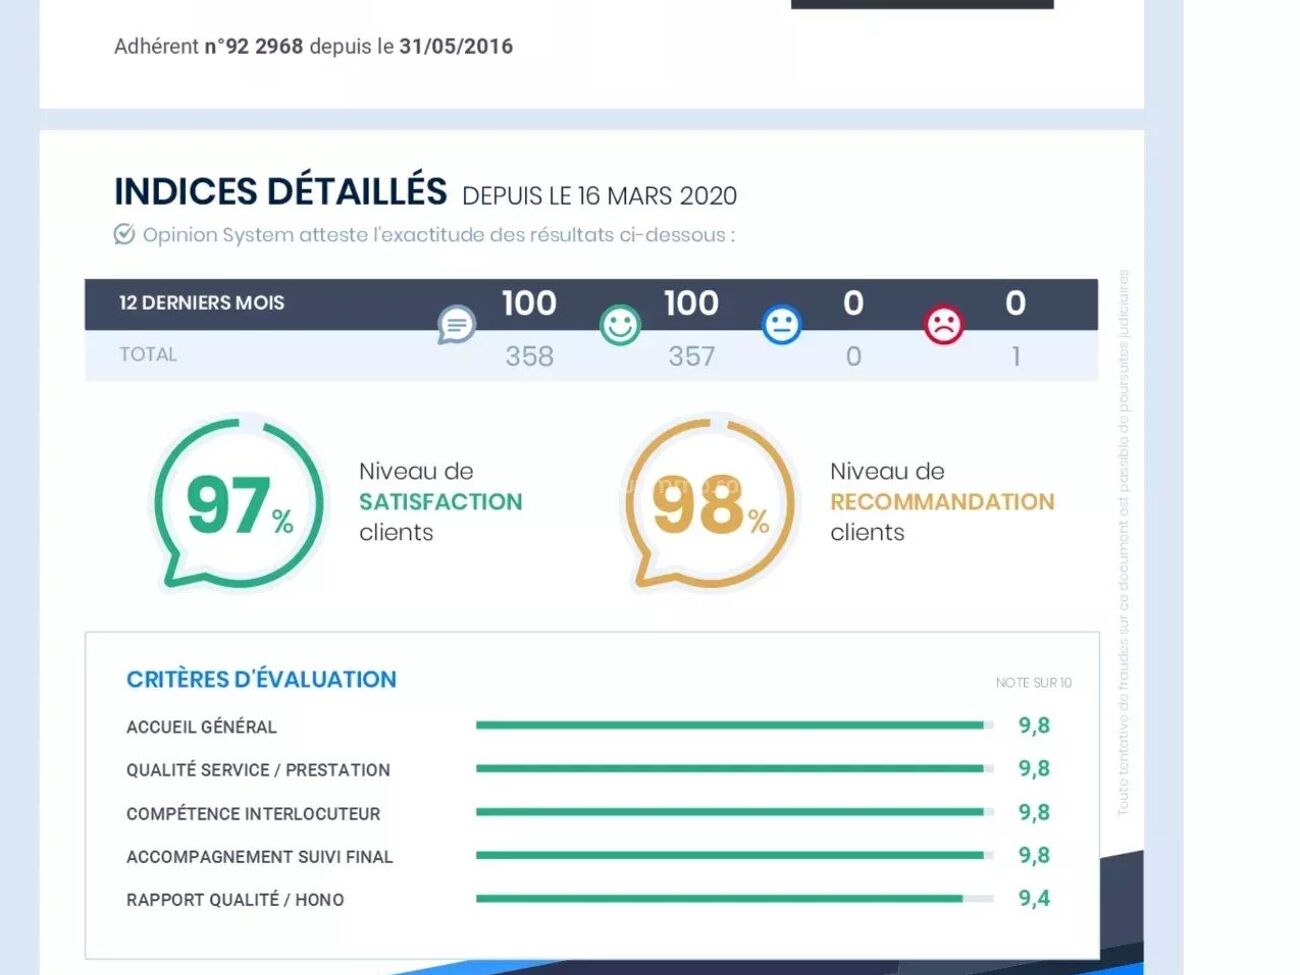Screen dimensions: 1300x975
Task: Click the gold 98% recommendation bubble
Action: pyautogui.click(x=709, y=503)
